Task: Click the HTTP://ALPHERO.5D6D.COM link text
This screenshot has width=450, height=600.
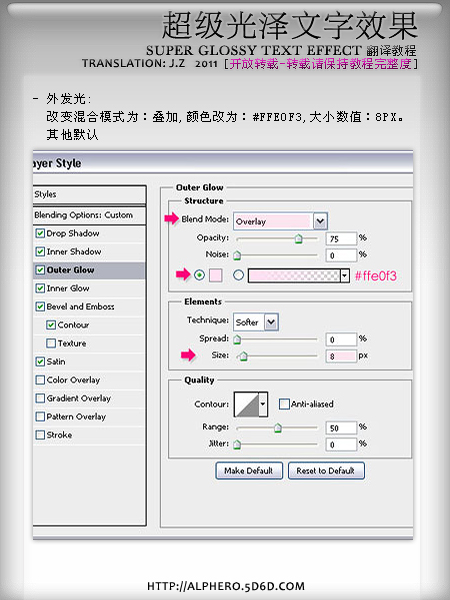Action: click(x=226, y=586)
